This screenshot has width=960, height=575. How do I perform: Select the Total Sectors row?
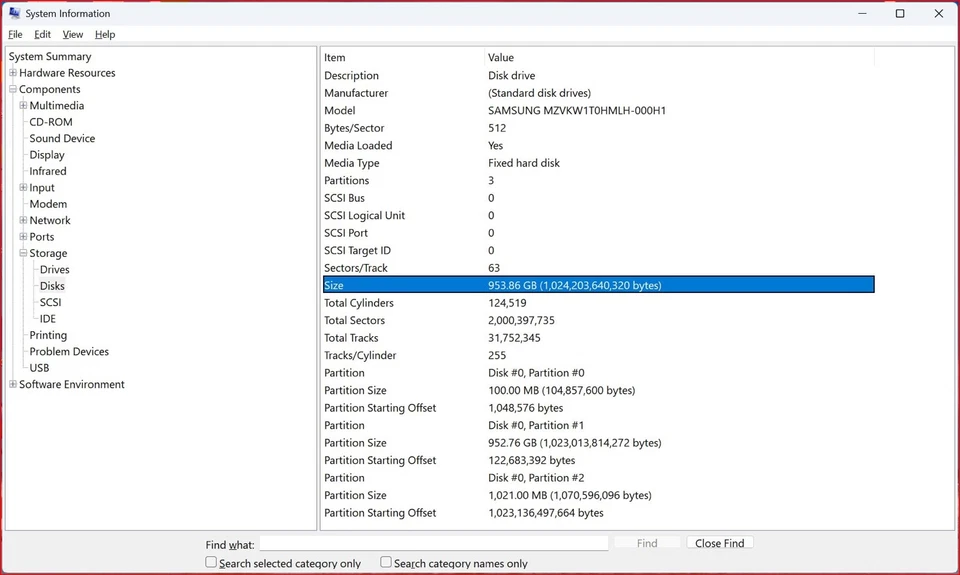(x=598, y=320)
